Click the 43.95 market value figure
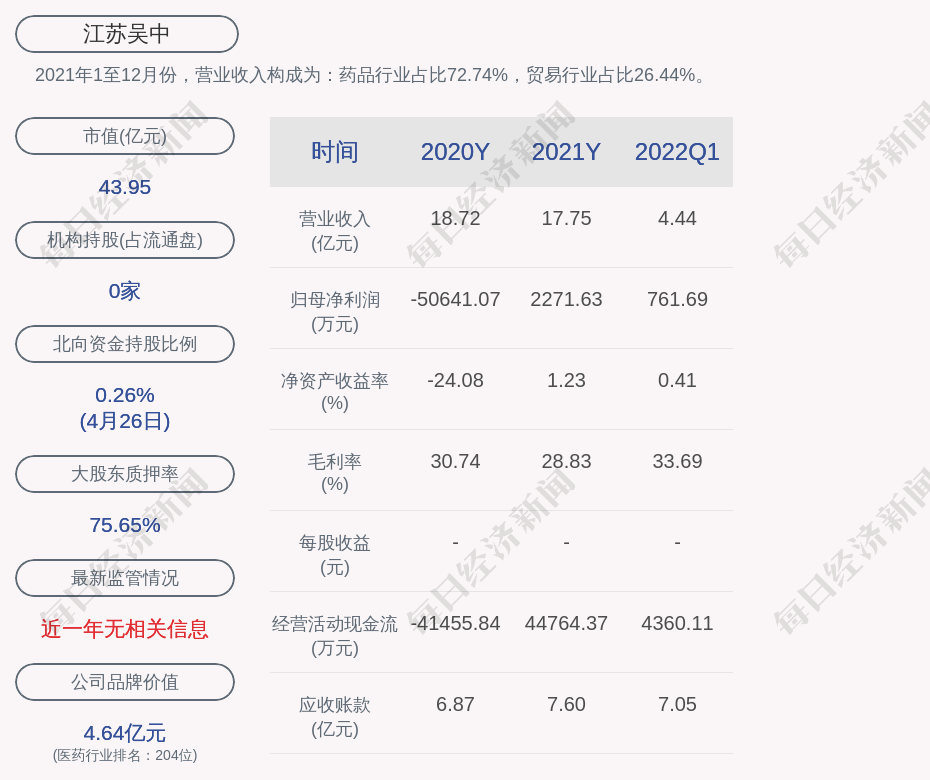This screenshot has height=780, width=930. 125,187
